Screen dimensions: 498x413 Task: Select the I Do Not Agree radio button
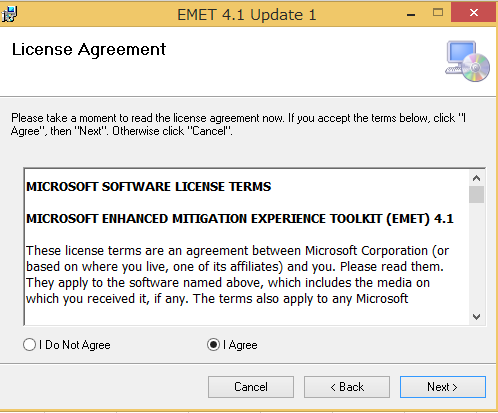point(29,344)
